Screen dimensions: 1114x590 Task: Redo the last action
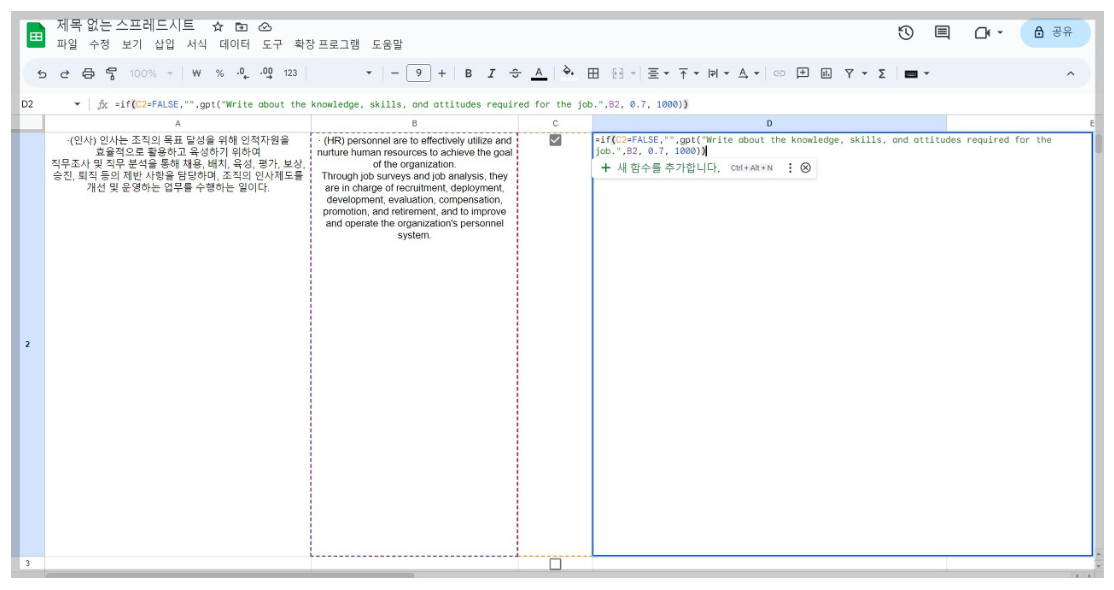[x=65, y=74]
